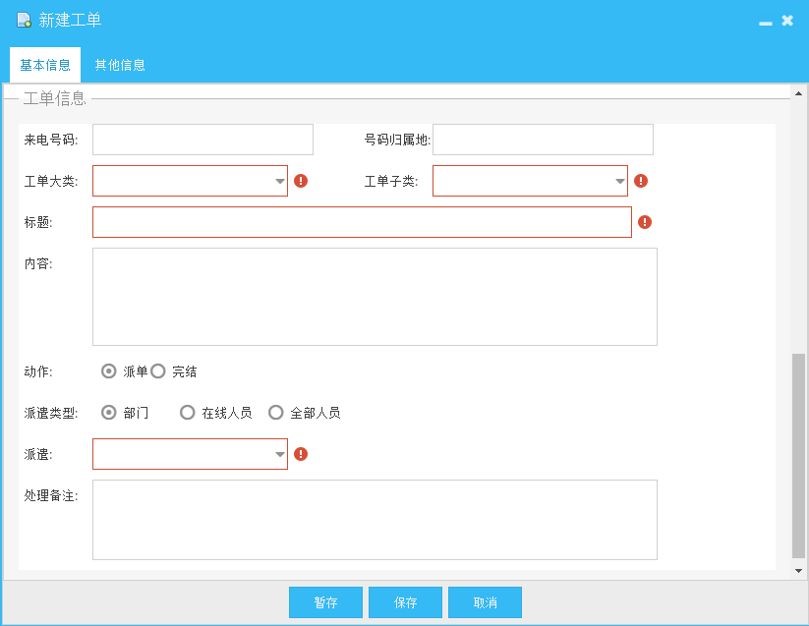Click the warning icon beside 工单子类
The height and width of the screenshot is (626, 809).
click(641, 181)
